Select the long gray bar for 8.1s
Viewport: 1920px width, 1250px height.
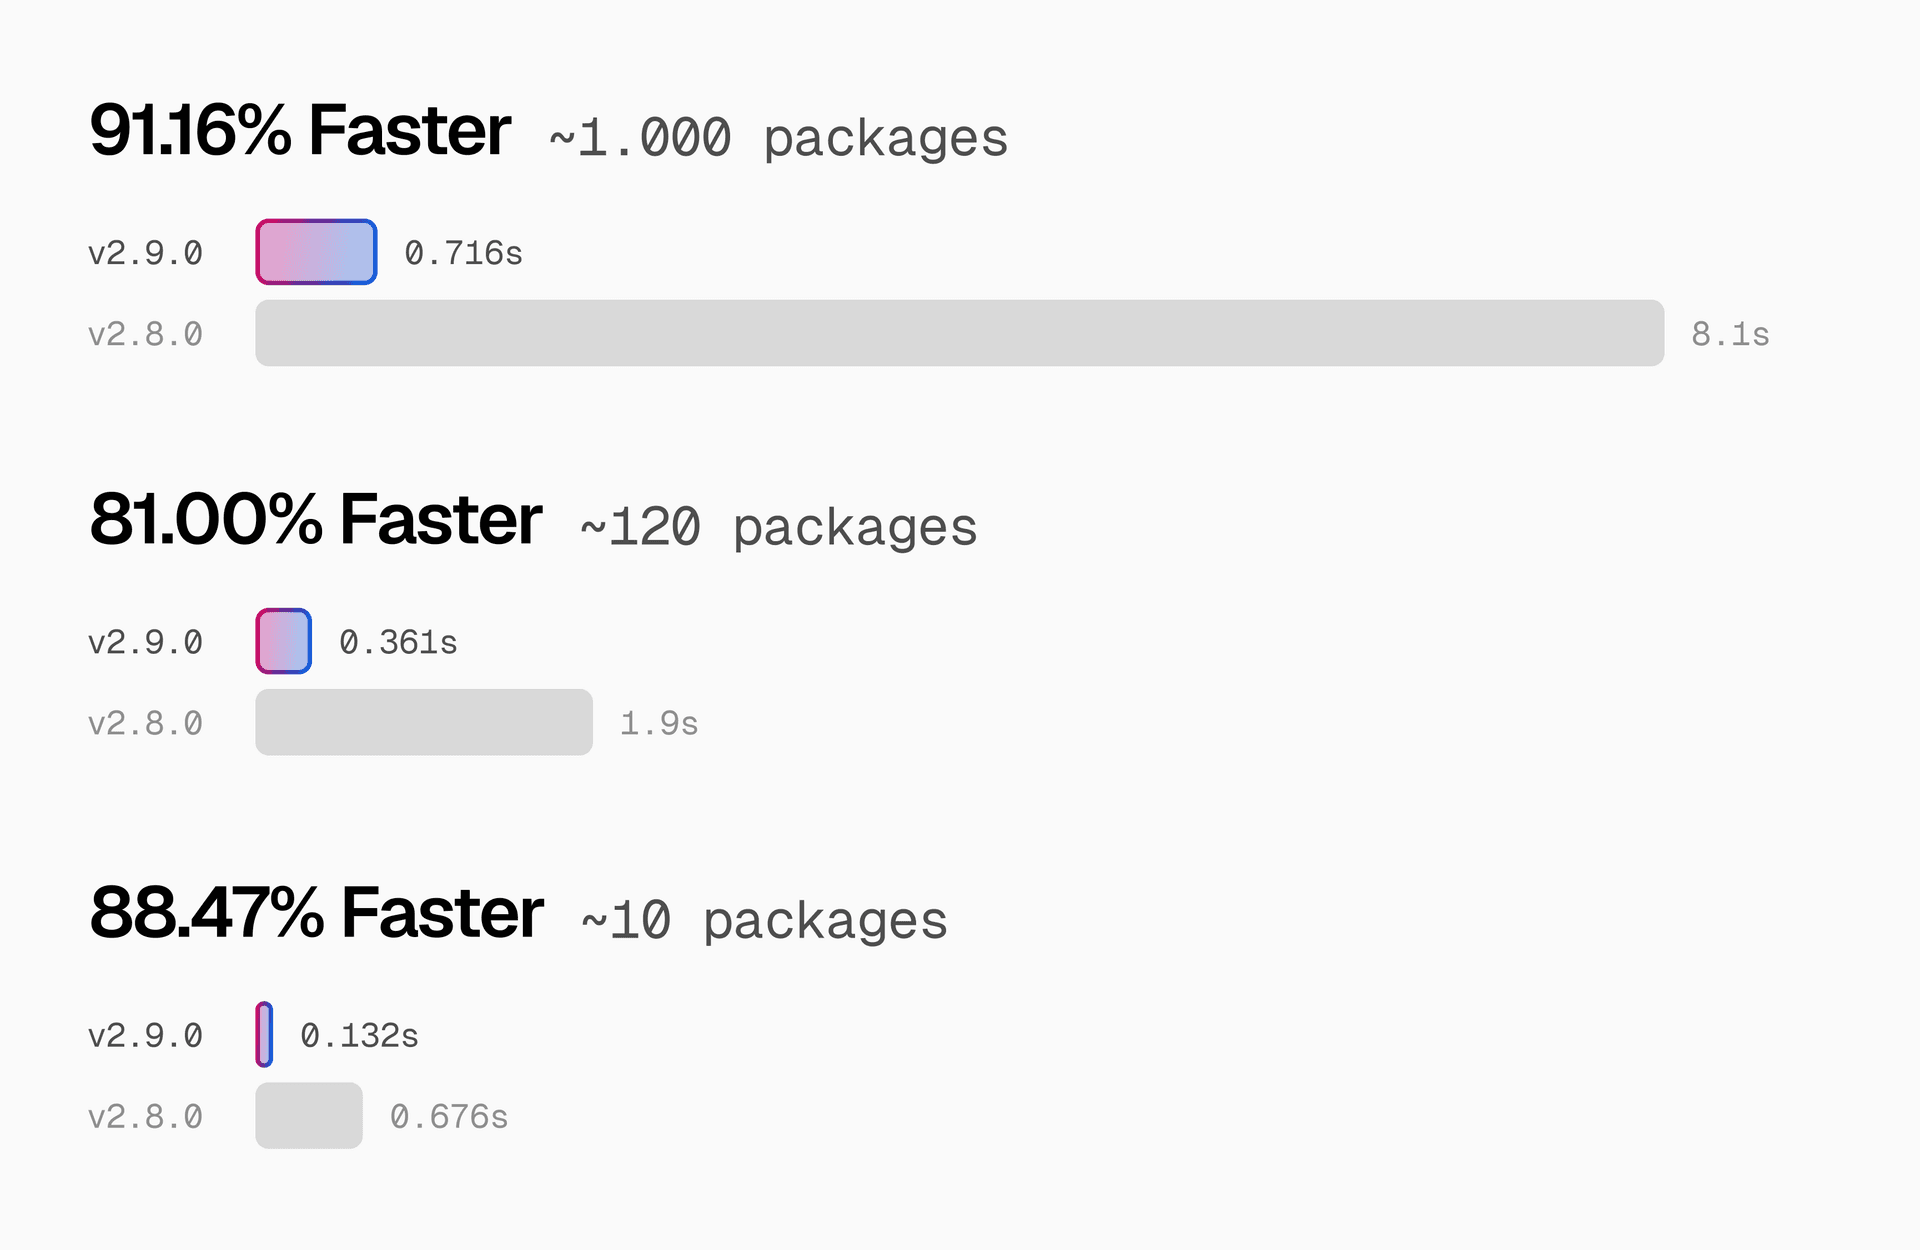click(x=959, y=333)
